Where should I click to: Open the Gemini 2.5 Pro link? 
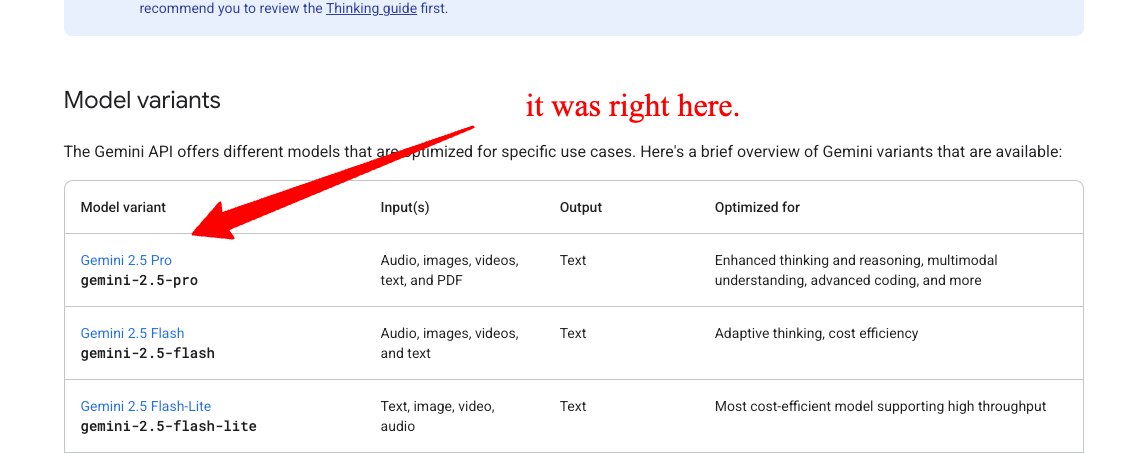[x=126, y=260]
